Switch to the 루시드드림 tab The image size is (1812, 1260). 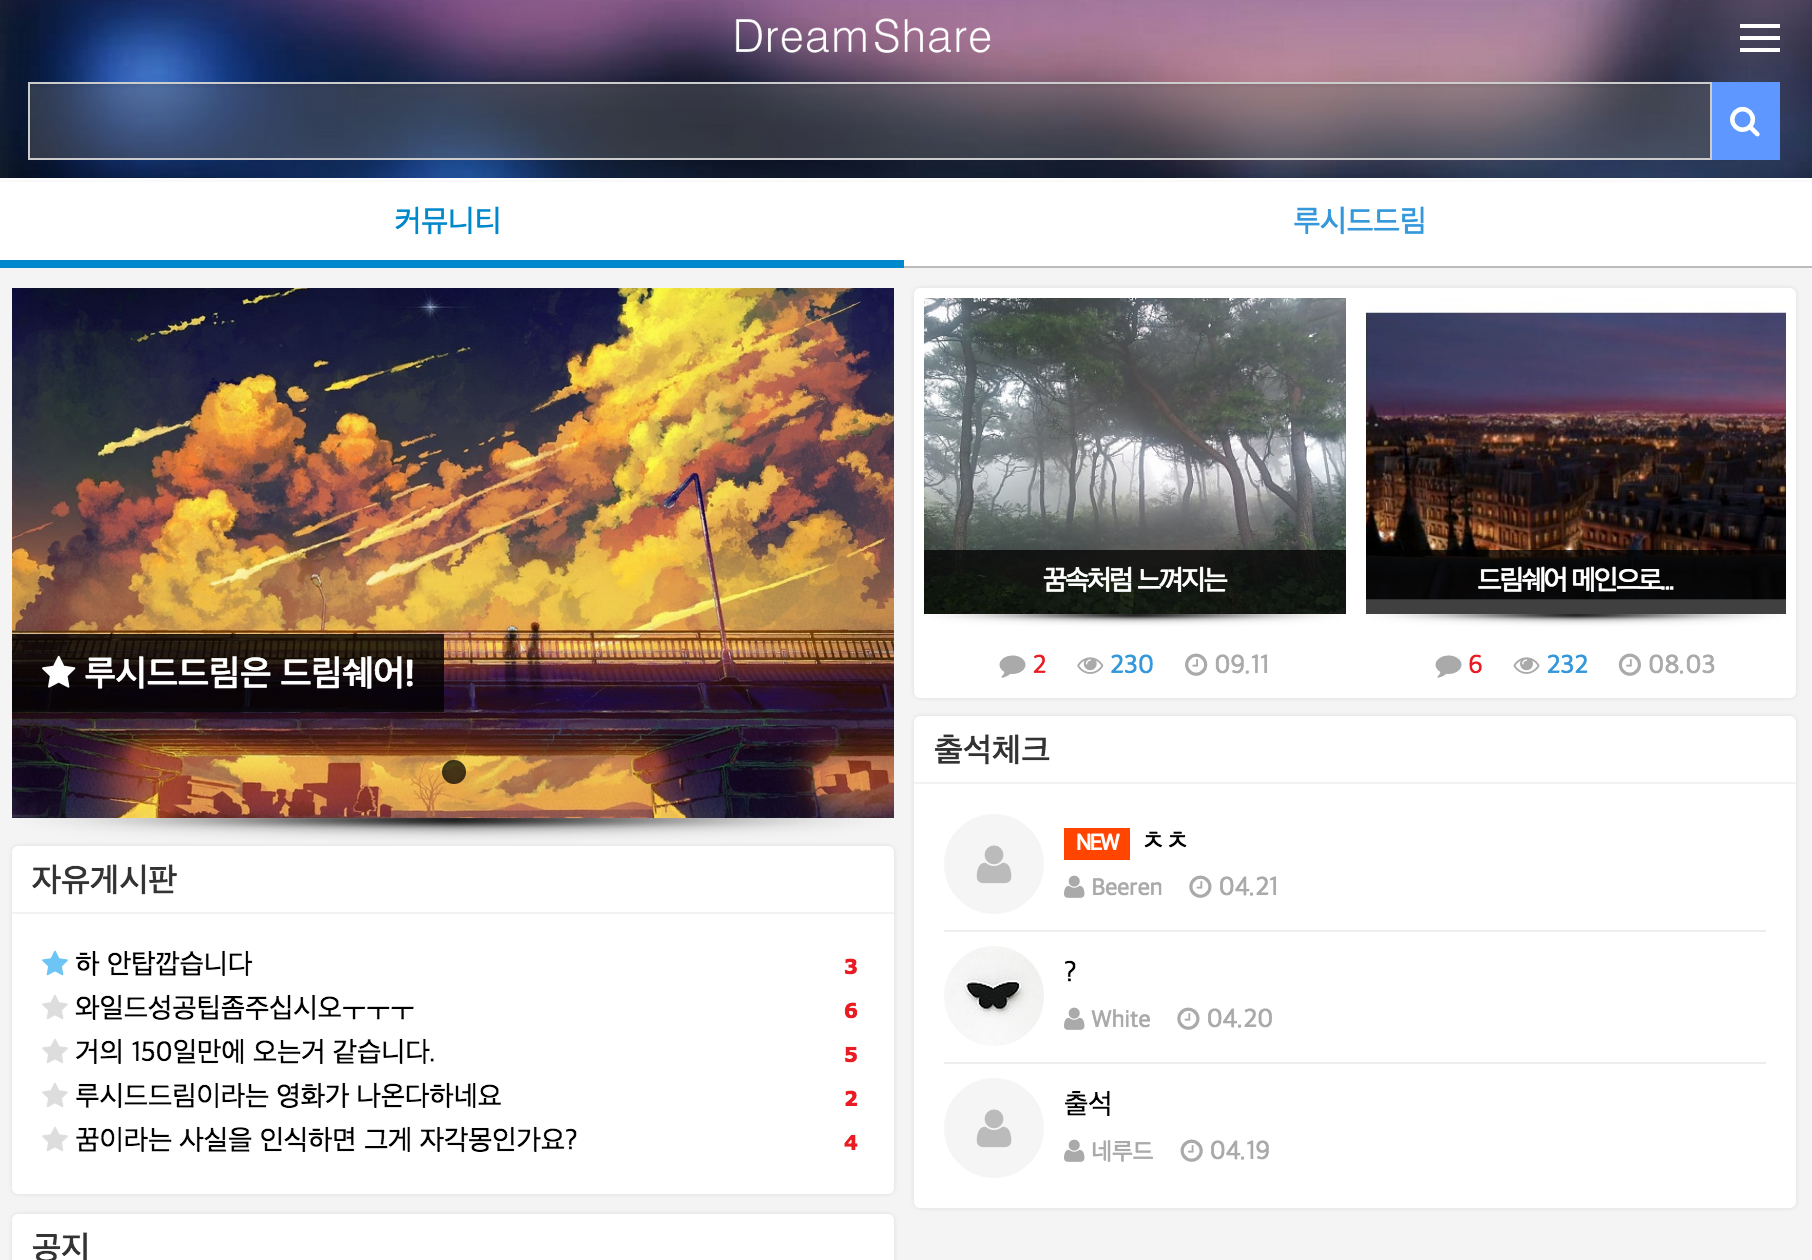point(1359,220)
